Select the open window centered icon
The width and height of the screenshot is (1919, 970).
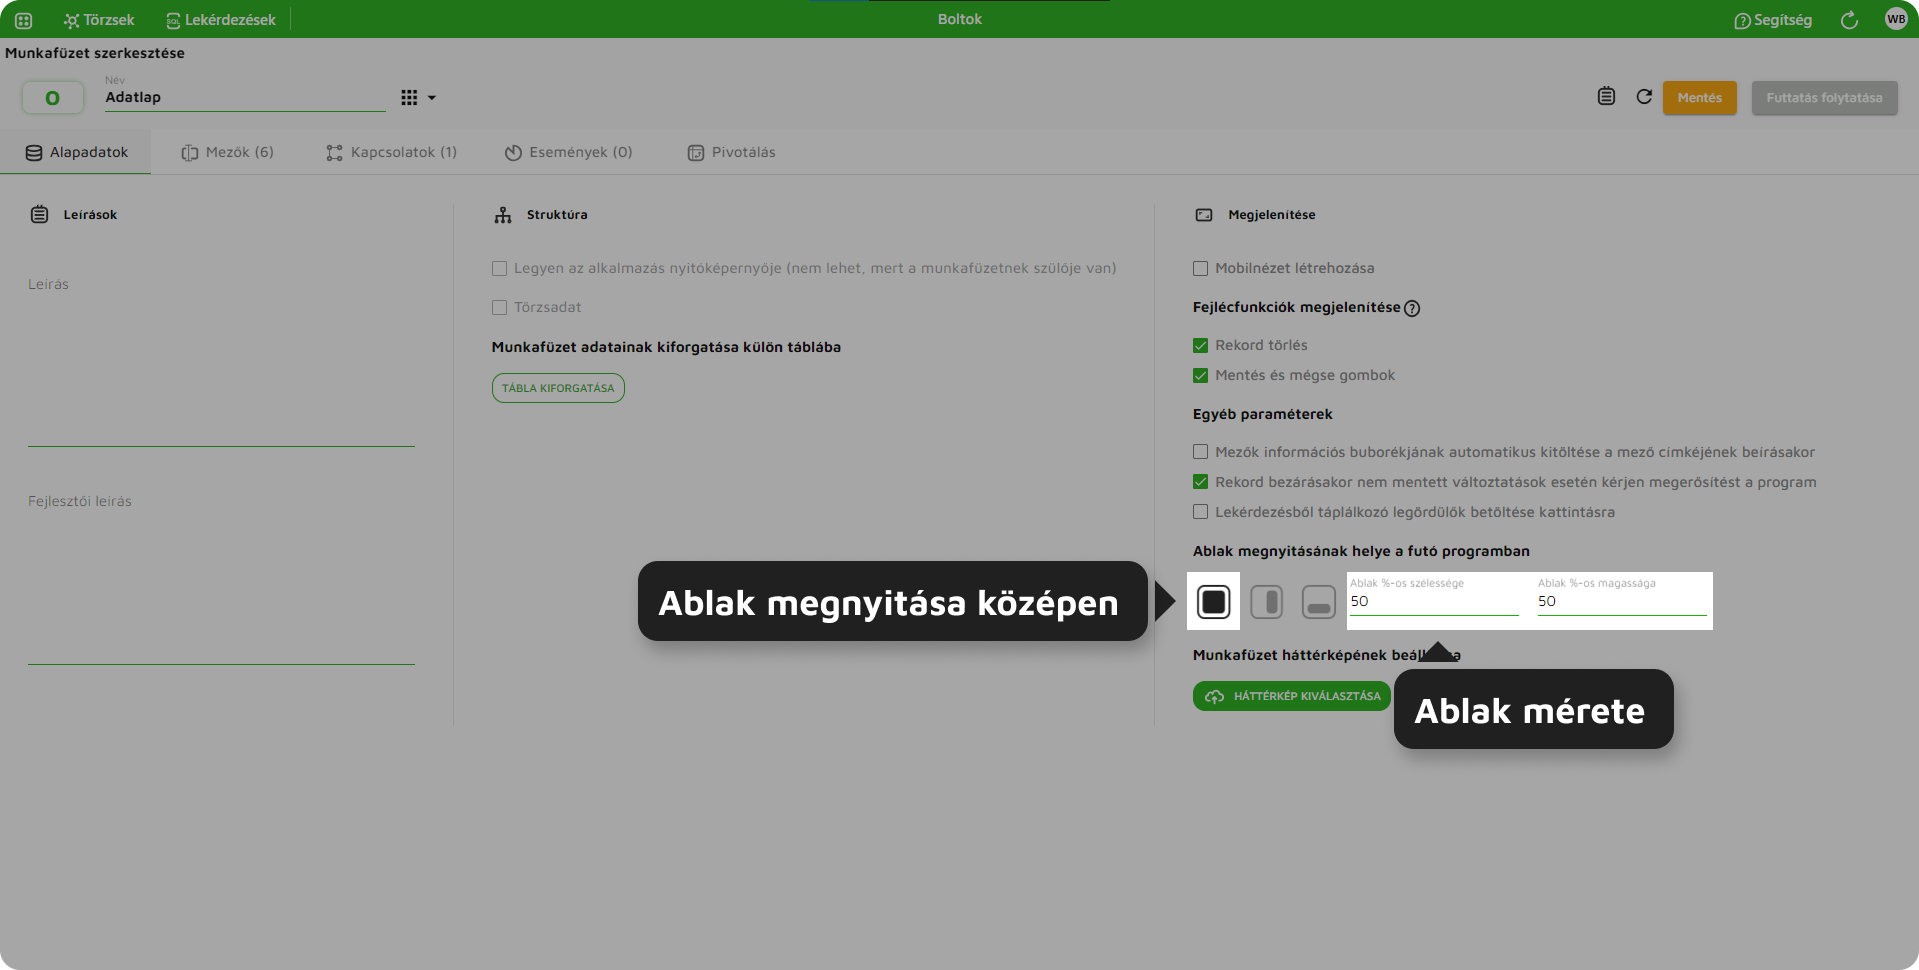coord(1214,602)
